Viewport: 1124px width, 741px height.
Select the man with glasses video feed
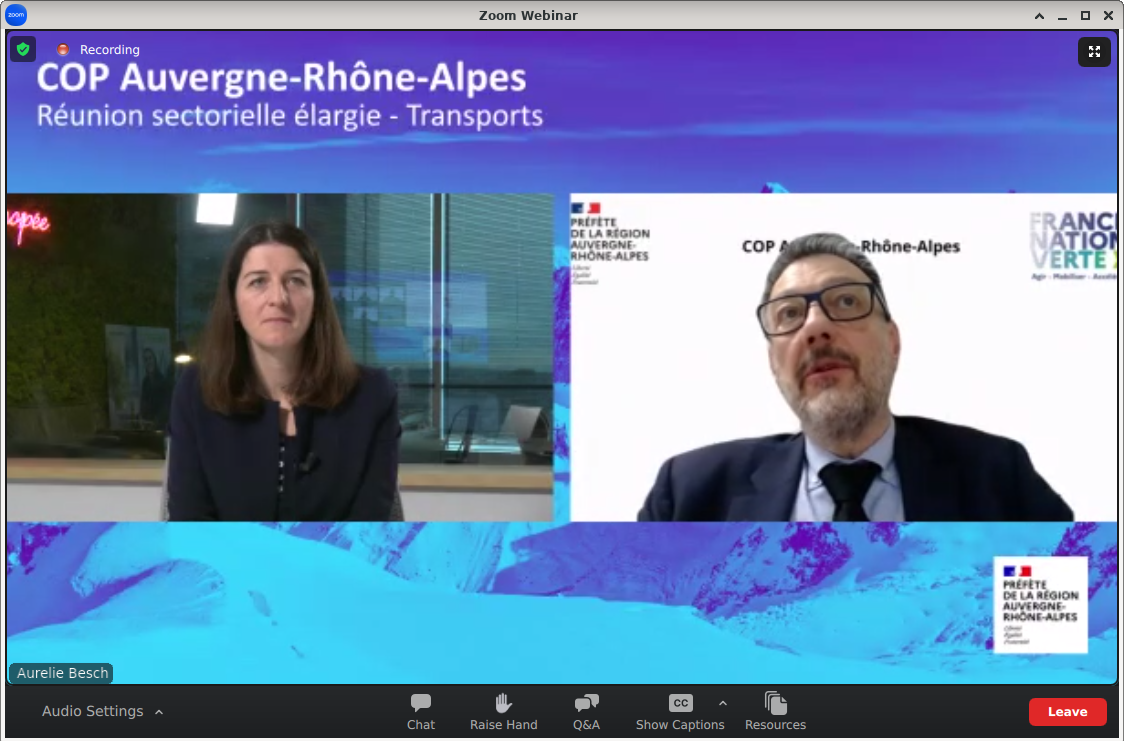coord(843,357)
